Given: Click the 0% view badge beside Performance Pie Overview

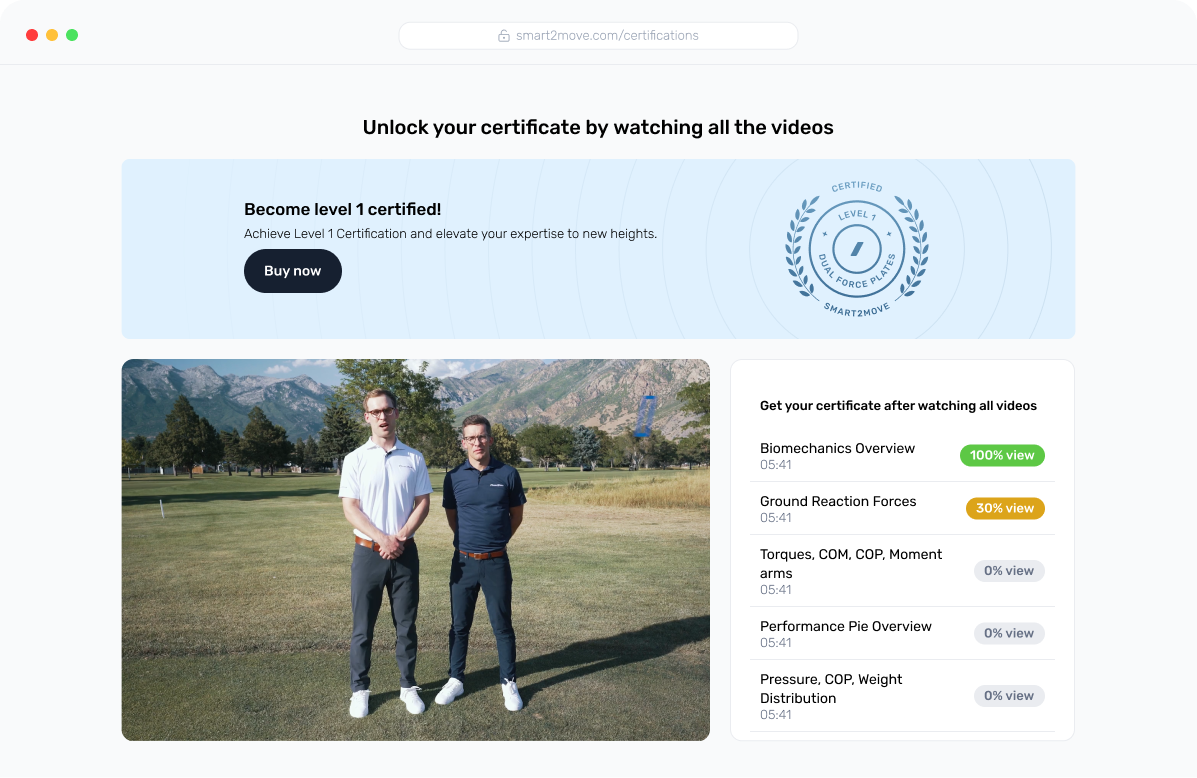Looking at the screenshot, I should point(1009,633).
